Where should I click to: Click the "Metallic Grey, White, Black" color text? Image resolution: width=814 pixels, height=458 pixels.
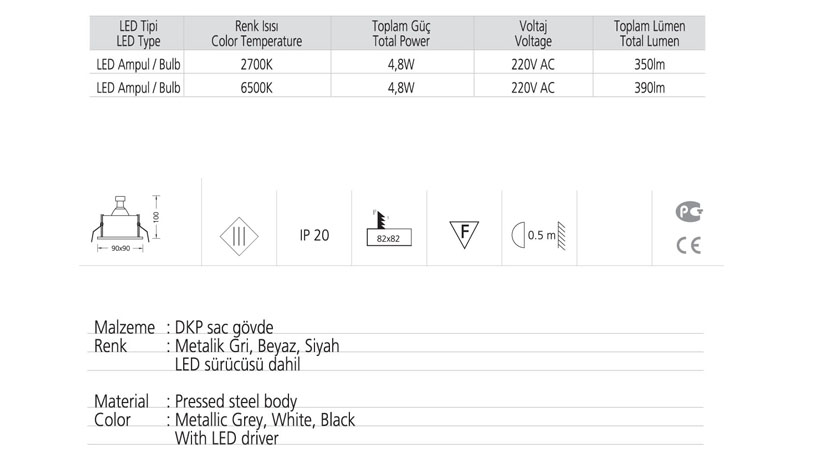[265, 420]
